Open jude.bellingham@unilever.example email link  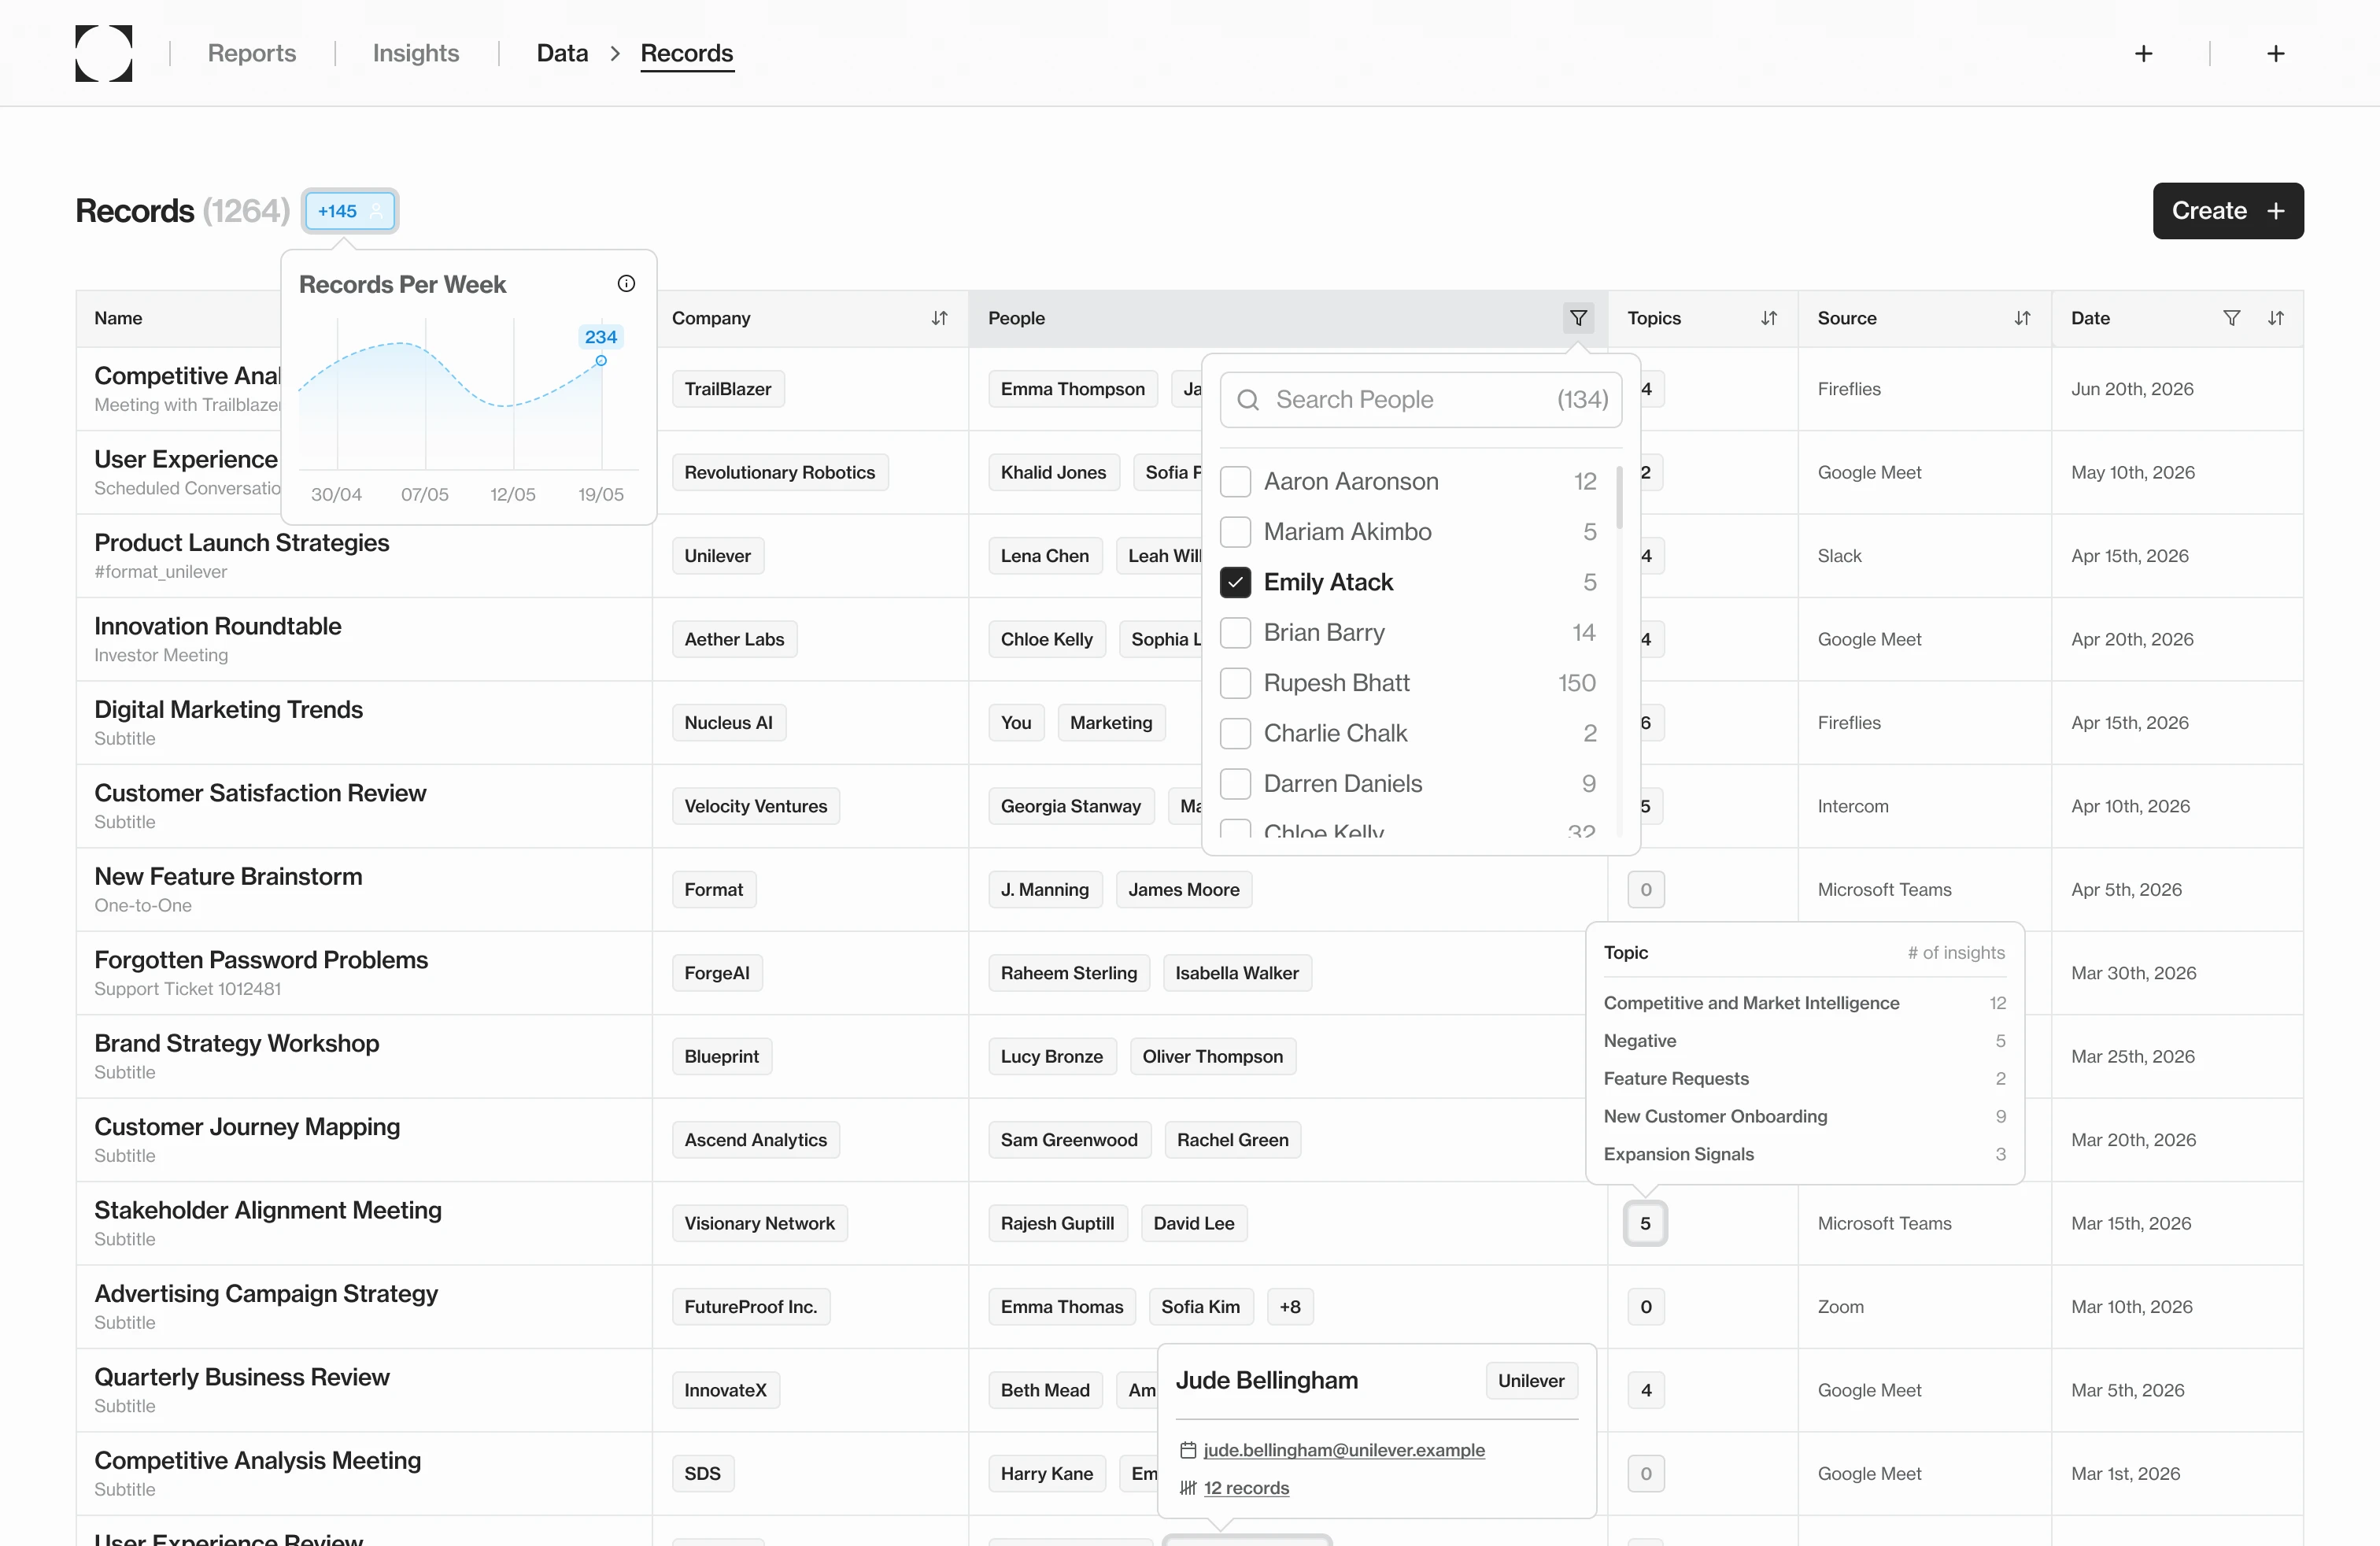coord(1344,1450)
